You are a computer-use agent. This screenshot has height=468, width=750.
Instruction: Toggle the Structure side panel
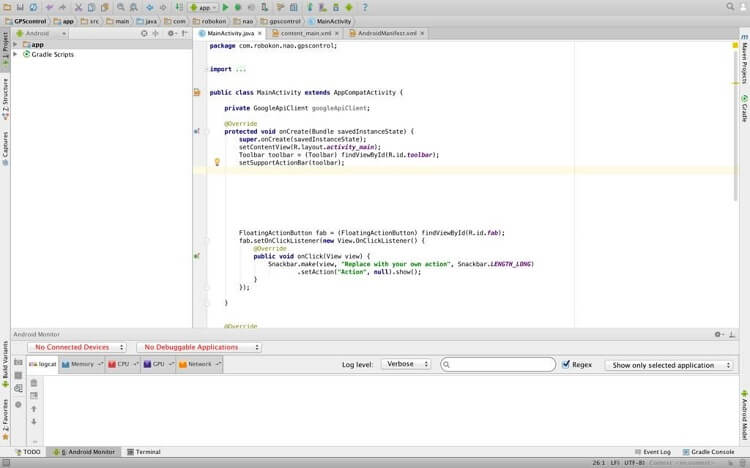(x=5, y=99)
